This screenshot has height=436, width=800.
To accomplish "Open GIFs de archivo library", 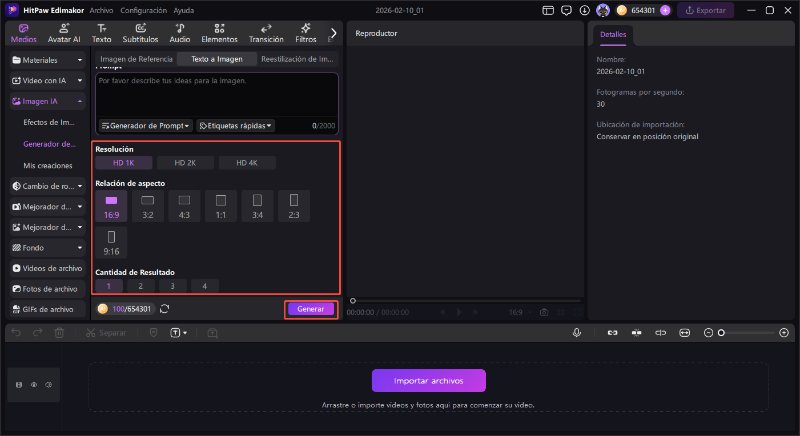I will [47, 309].
